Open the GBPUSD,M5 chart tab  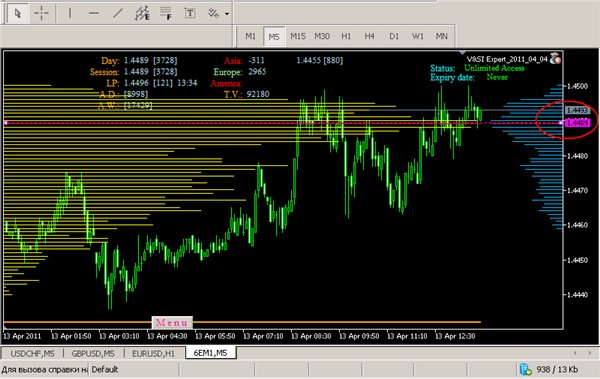tap(93, 354)
